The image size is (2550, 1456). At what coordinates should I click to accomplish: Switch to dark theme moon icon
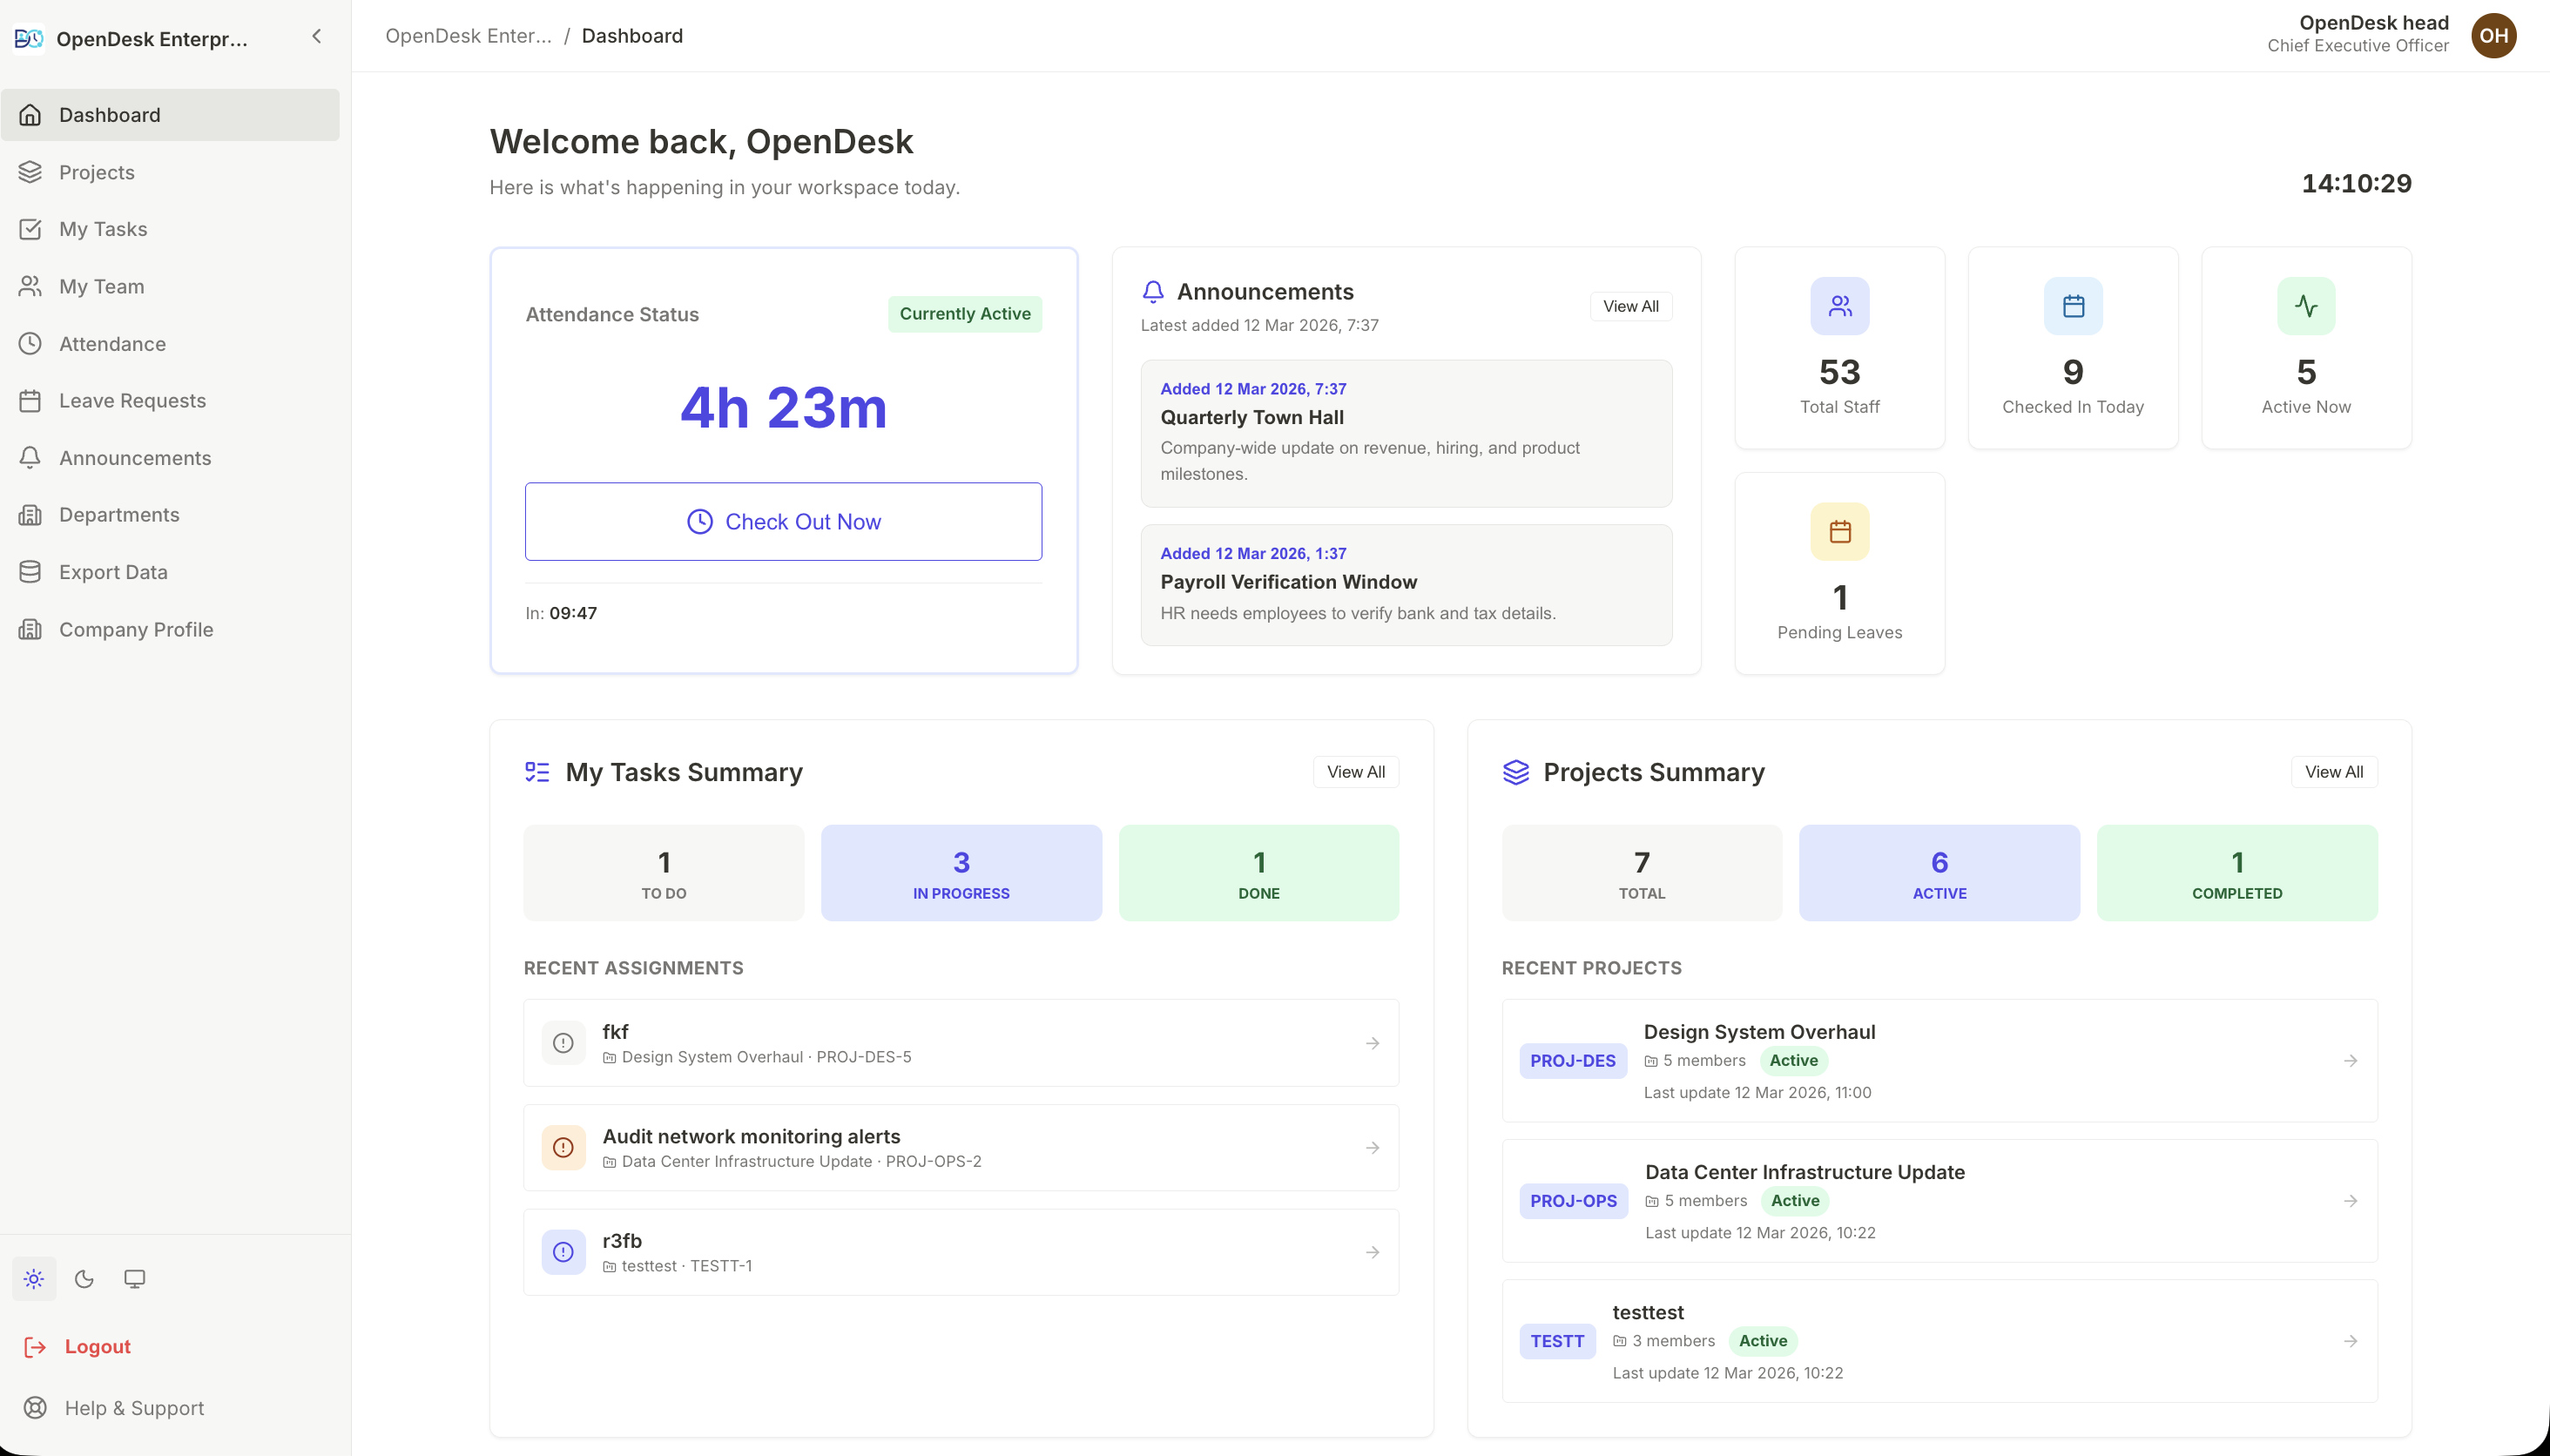[x=84, y=1279]
